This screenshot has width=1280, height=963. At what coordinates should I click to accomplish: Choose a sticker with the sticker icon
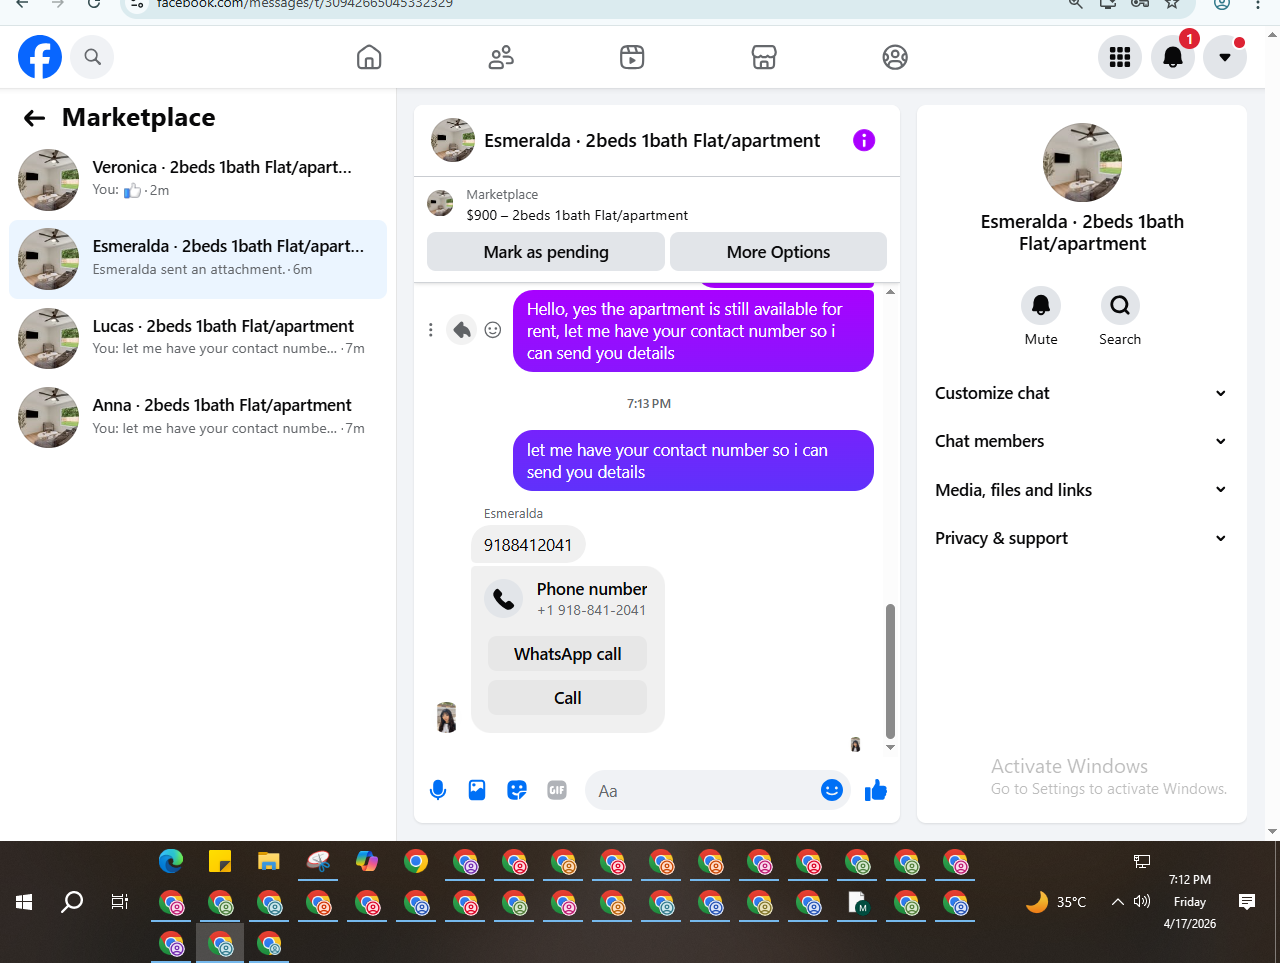tap(517, 790)
